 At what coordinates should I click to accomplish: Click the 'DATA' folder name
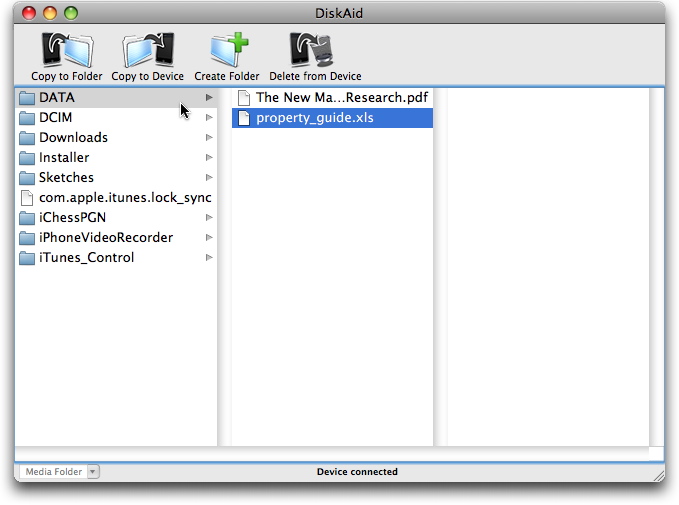(57, 97)
